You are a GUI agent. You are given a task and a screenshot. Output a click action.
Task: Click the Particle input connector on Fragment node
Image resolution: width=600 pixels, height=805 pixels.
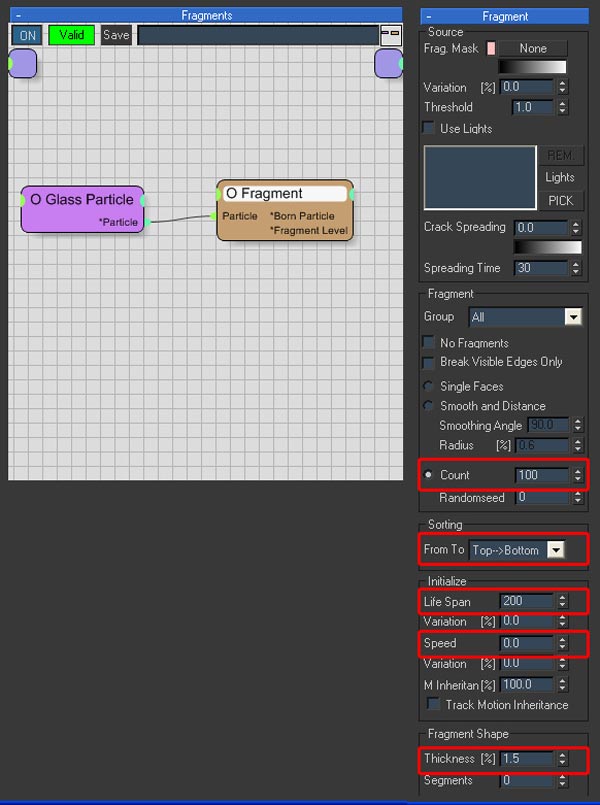[214, 216]
